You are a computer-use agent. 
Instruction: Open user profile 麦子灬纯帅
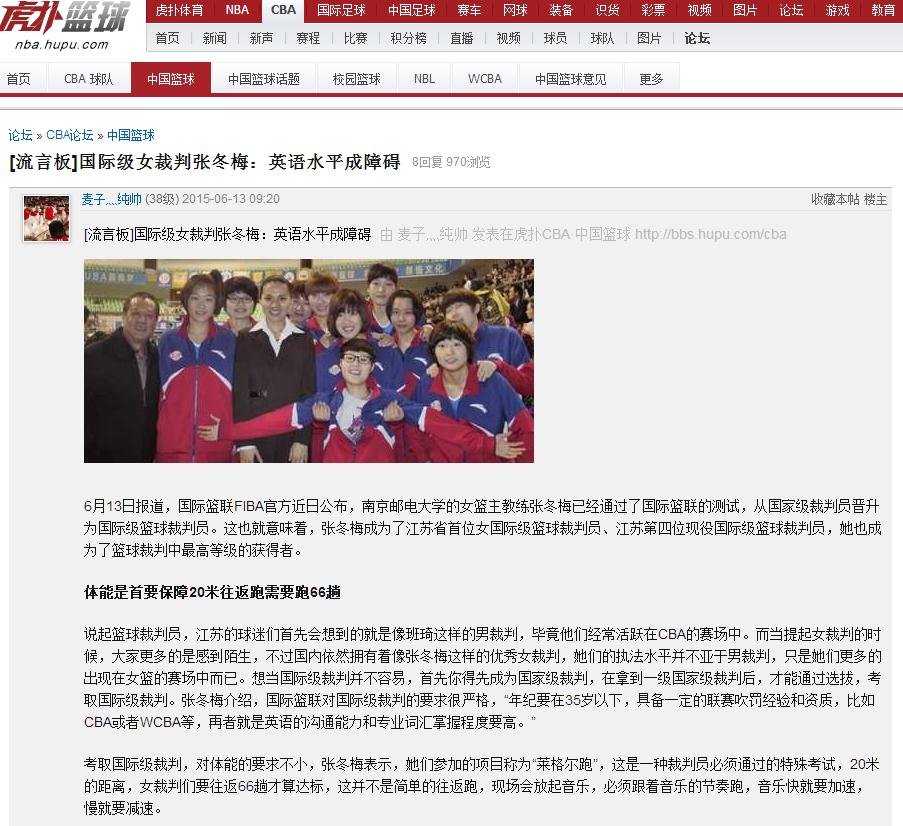112,199
